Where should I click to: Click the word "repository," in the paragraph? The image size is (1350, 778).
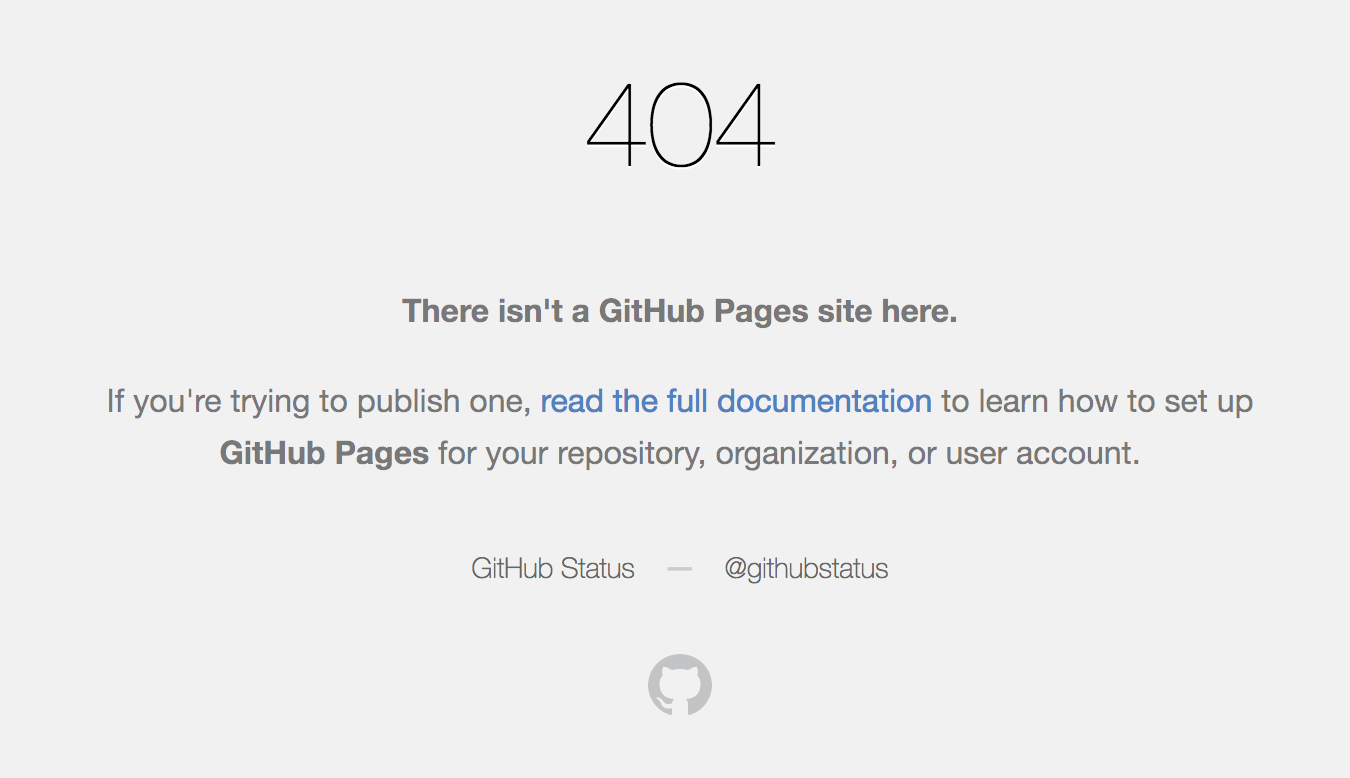pos(632,454)
